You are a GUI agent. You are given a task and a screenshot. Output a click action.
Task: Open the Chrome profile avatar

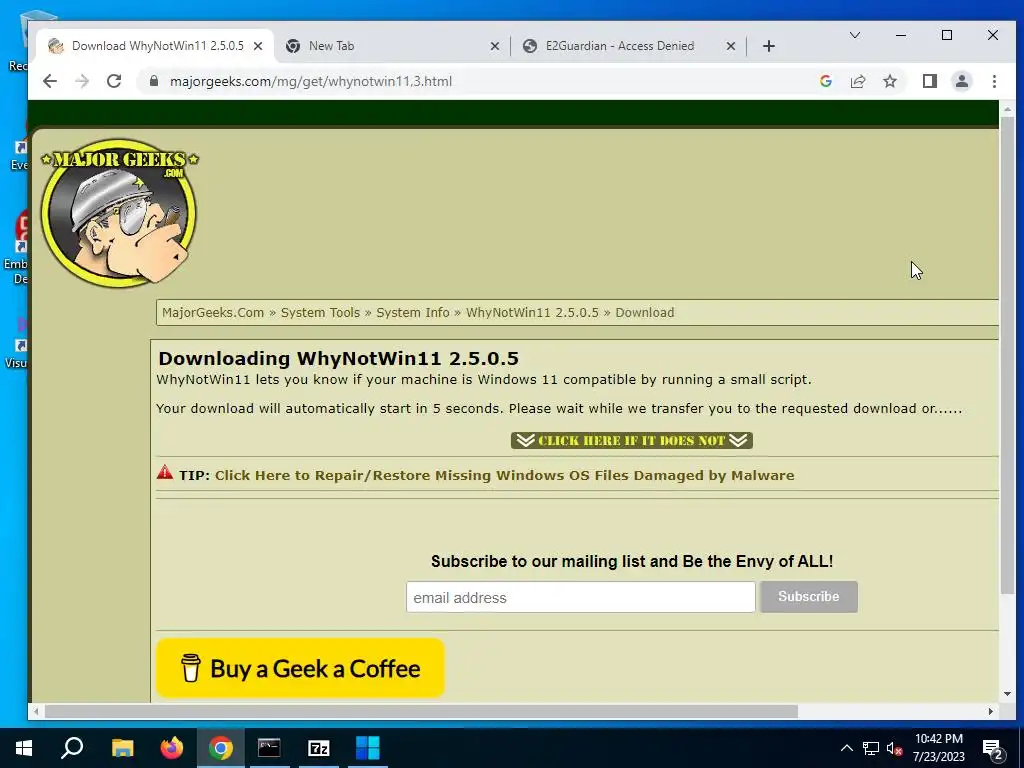pyautogui.click(x=961, y=81)
